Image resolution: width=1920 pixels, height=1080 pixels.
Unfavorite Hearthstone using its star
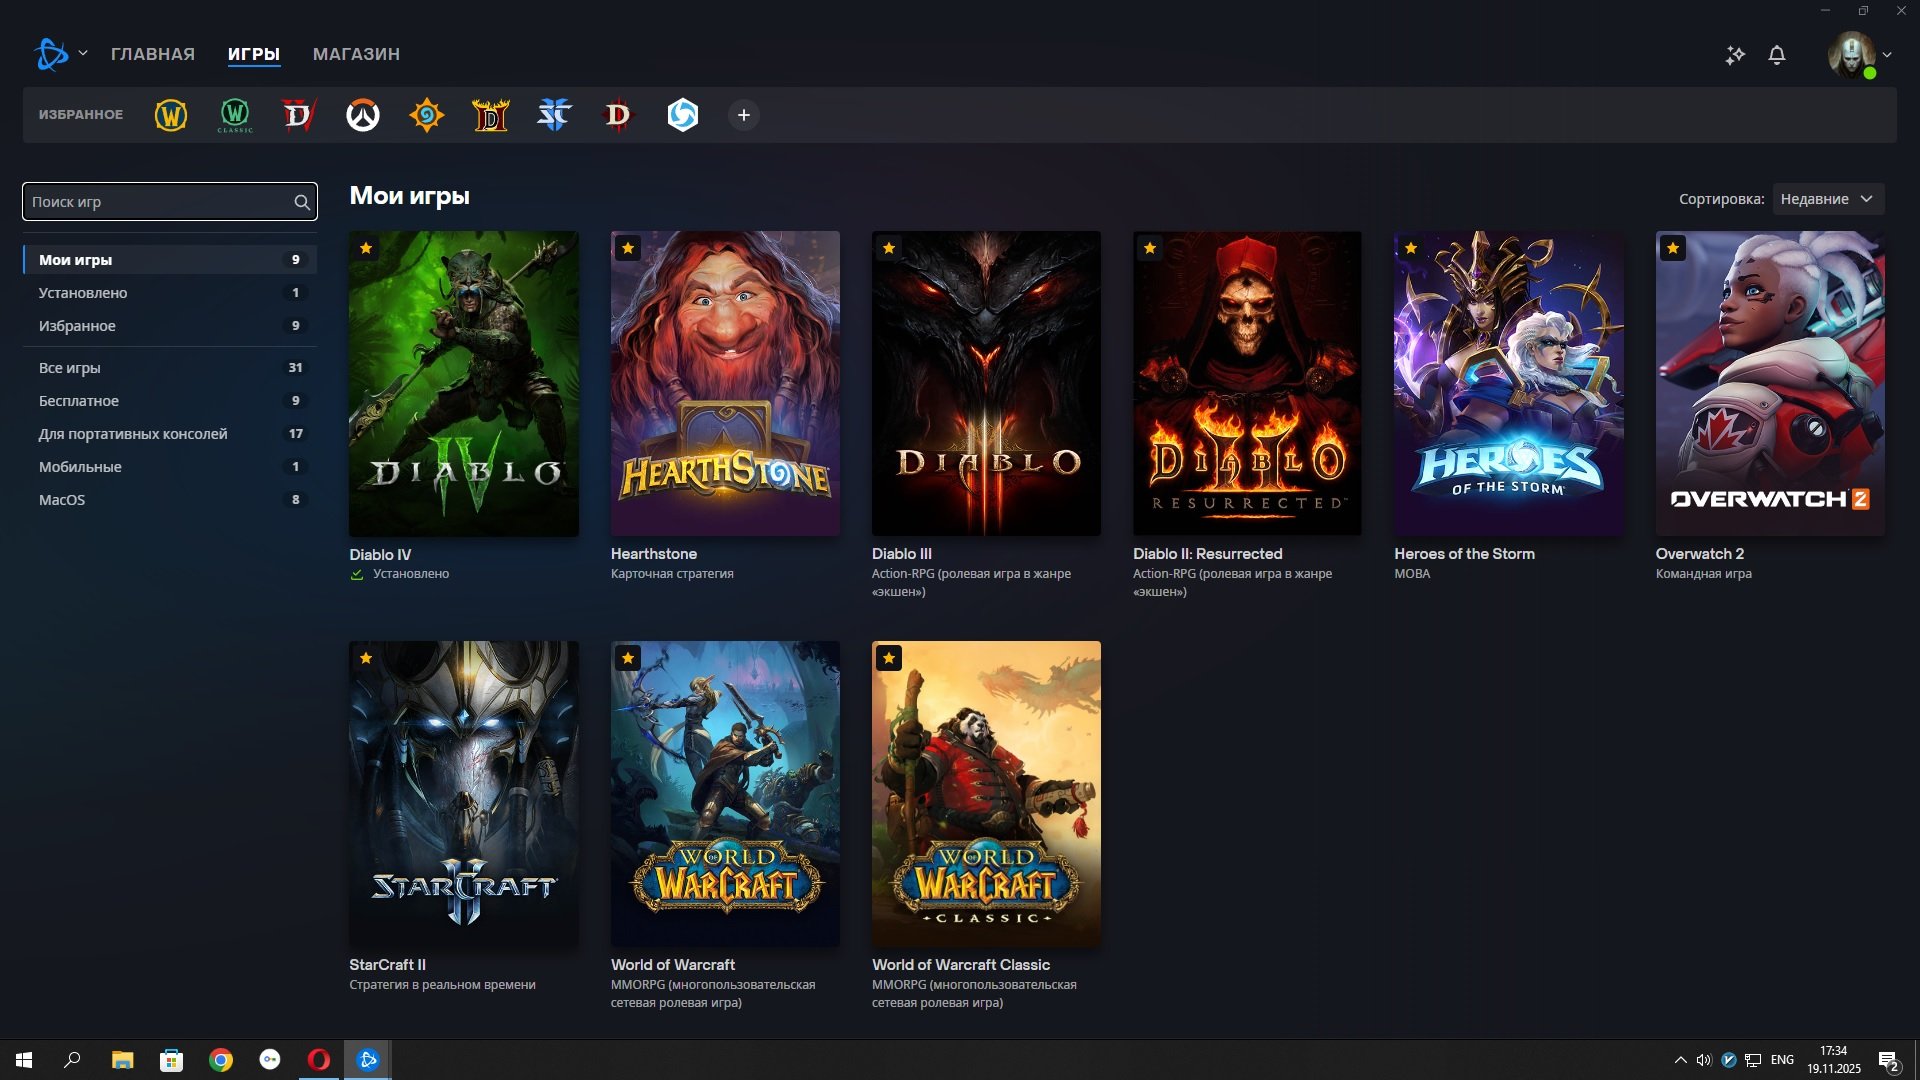[x=627, y=248]
